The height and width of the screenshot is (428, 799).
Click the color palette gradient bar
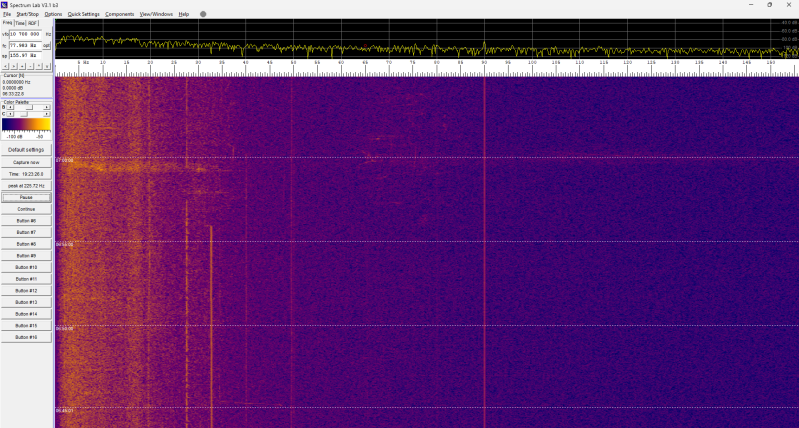click(x=26, y=124)
